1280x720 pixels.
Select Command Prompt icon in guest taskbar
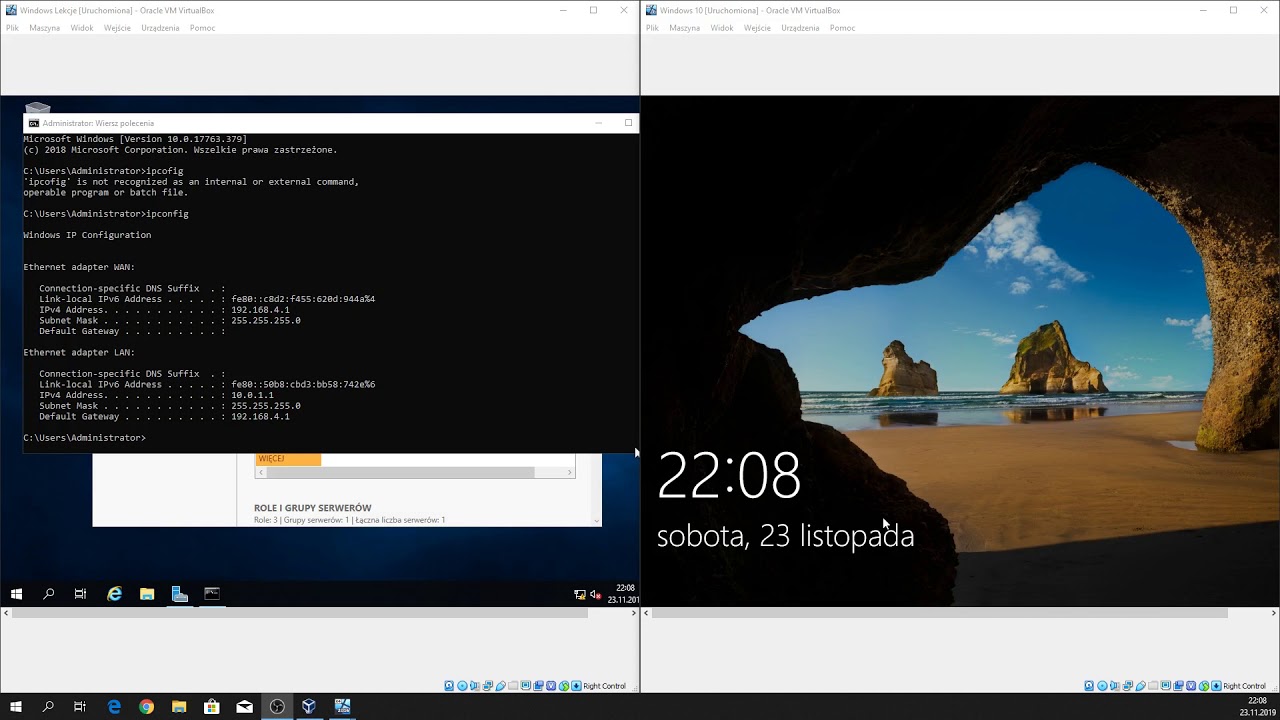[x=212, y=594]
